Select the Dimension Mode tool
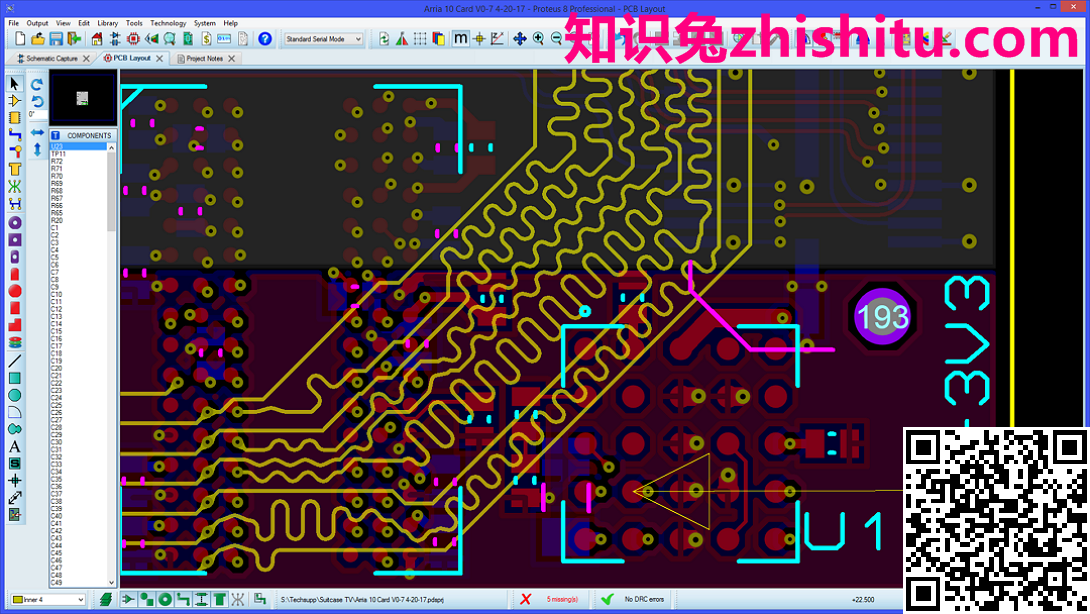Viewport: 1090px width, 614px height. tap(14, 498)
